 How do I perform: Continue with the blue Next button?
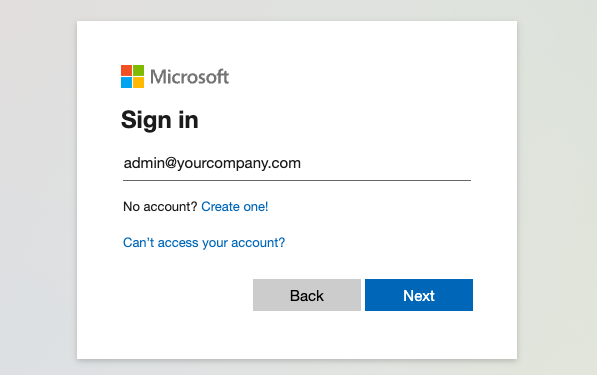pos(419,295)
